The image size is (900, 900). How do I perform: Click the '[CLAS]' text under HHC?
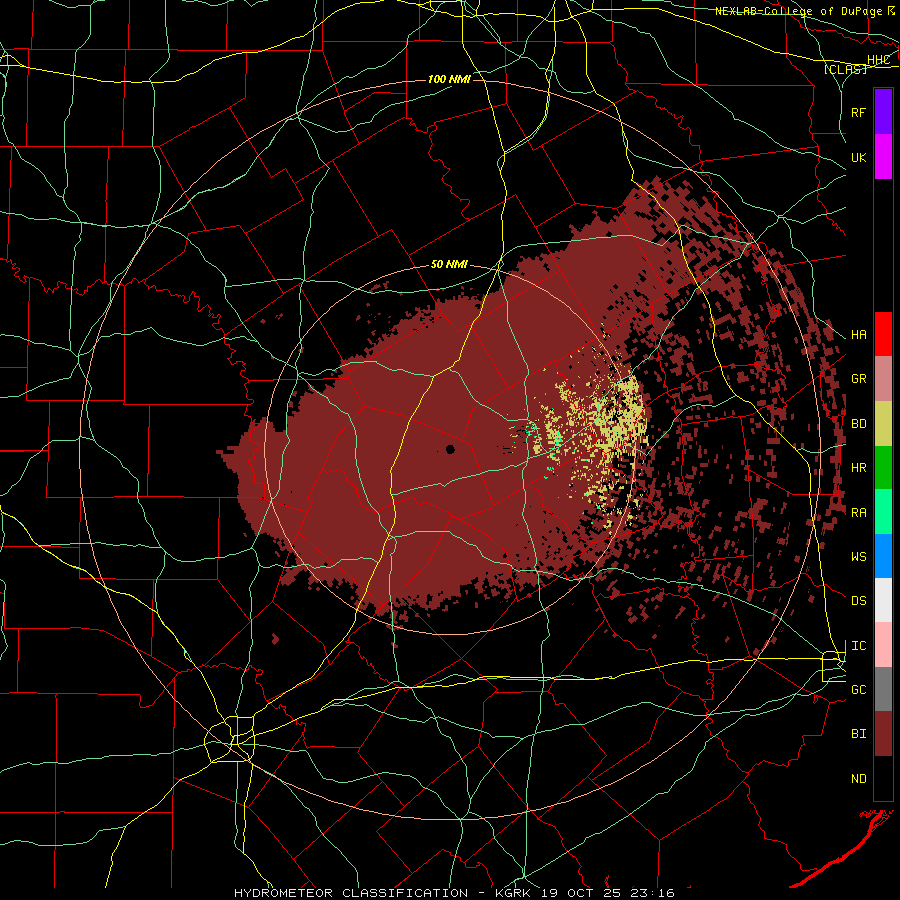coord(845,69)
